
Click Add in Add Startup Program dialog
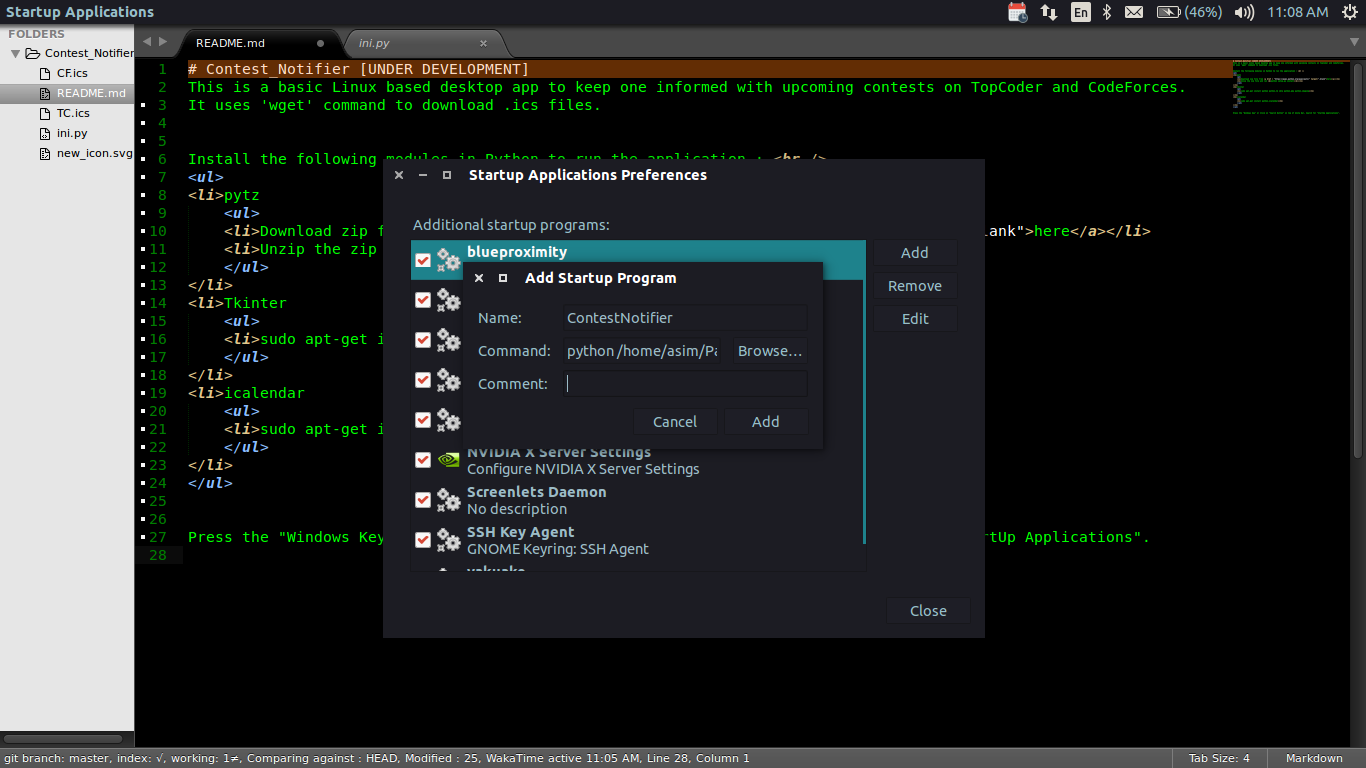(766, 421)
